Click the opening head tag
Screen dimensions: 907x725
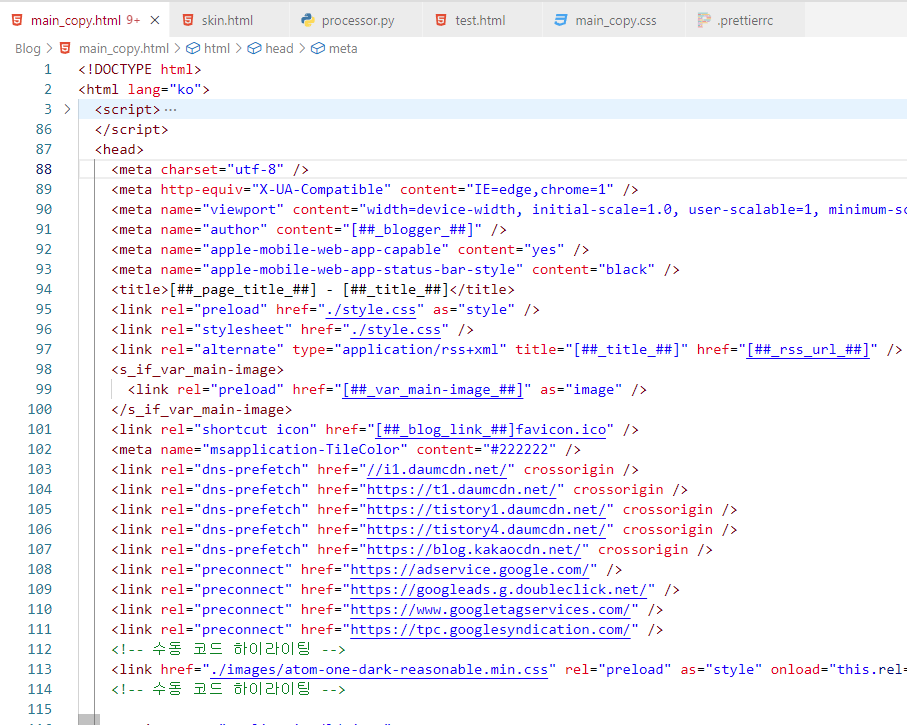(119, 149)
